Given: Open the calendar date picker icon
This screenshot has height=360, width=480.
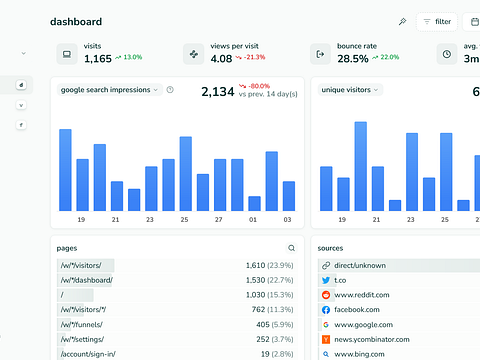Looking at the screenshot, I should click(x=474, y=22).
